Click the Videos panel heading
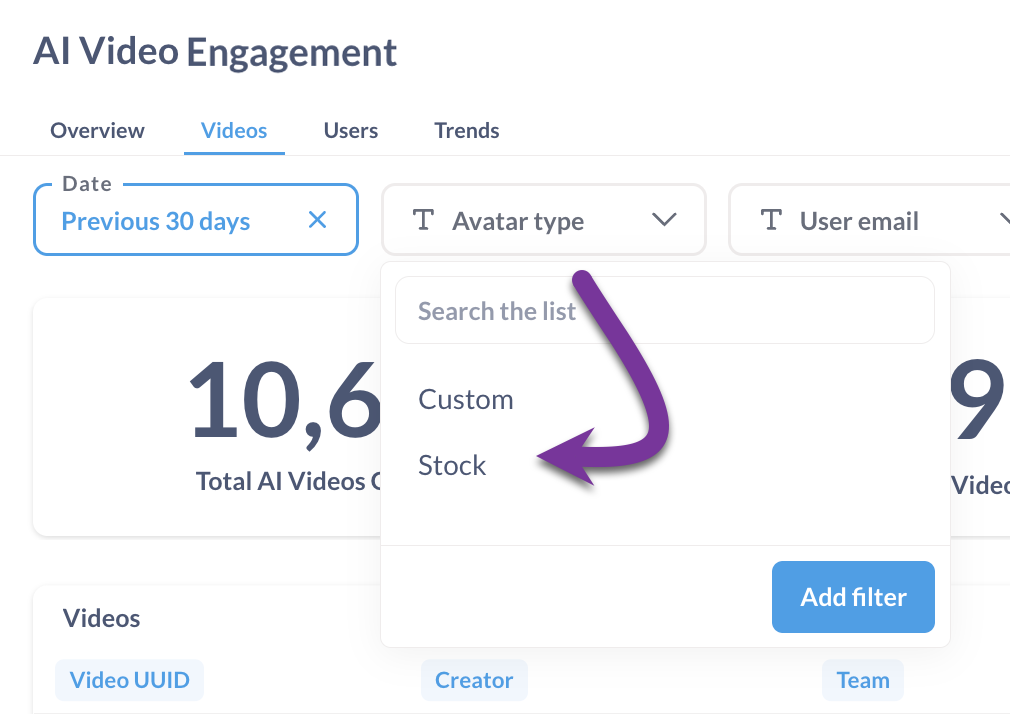This screenshot has height=714, width=1010. pos(101,618)
